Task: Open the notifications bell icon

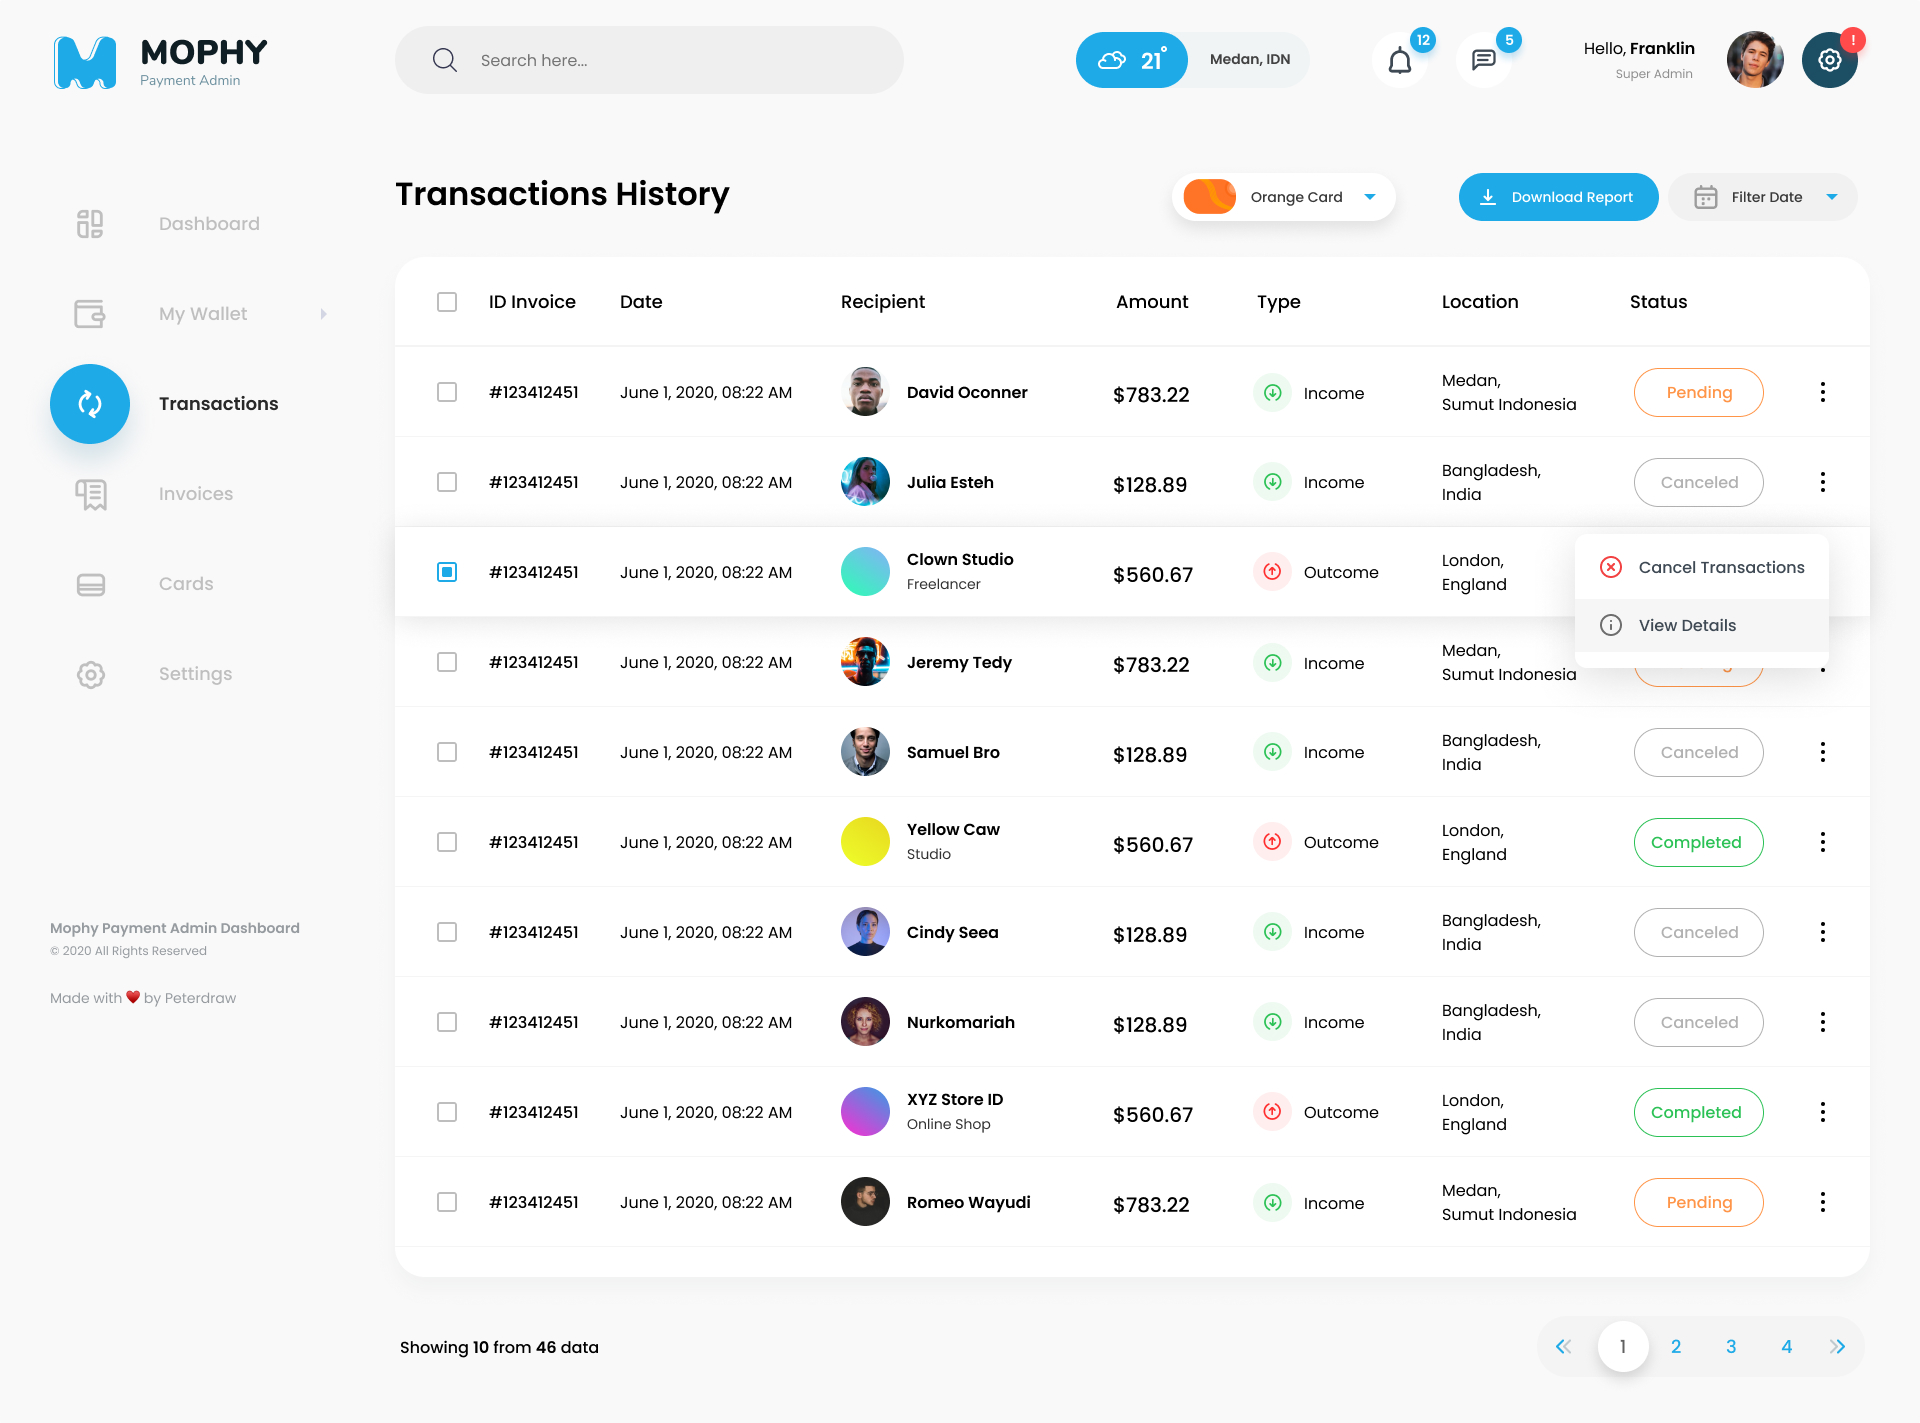Action: point(1399,61)
